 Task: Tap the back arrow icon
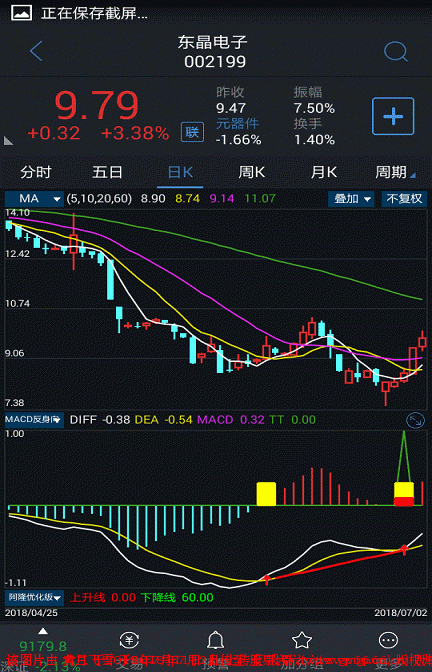click(36, 51)
